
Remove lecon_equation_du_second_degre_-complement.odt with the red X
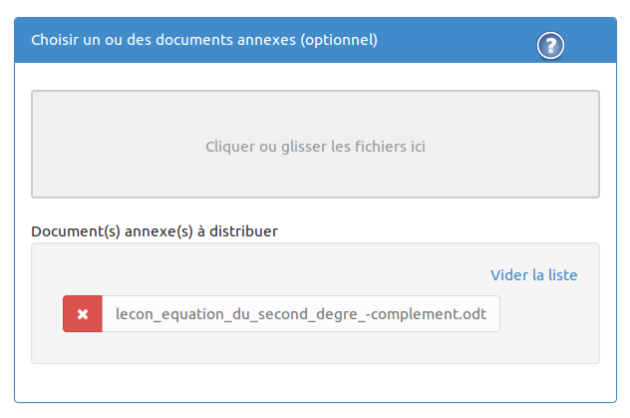tap(83, 314)
